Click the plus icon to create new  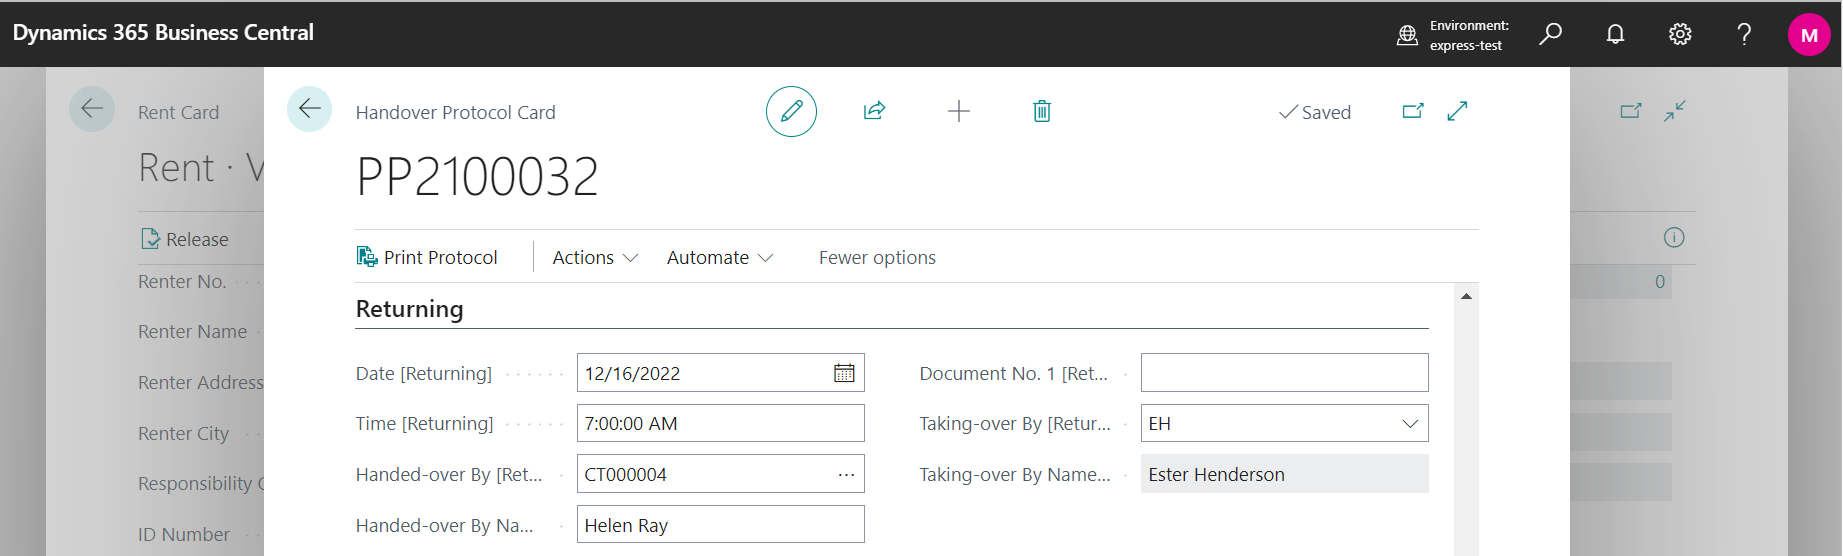click(x=958, y=111)
